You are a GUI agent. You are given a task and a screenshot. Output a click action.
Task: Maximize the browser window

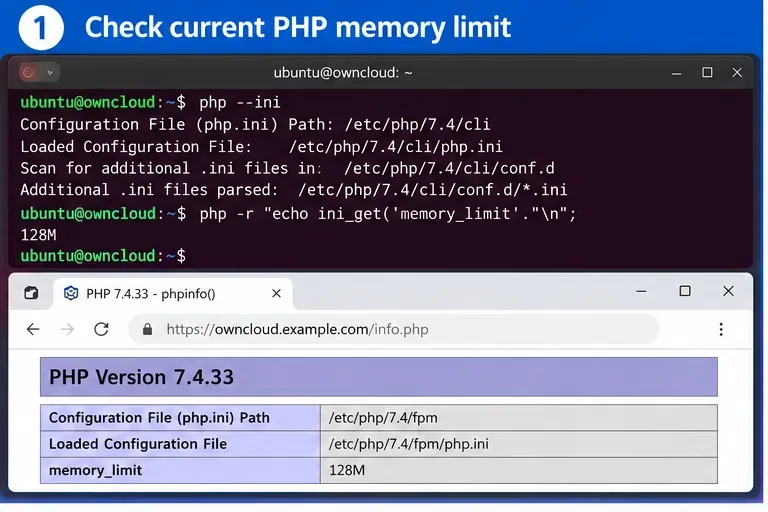pyautogui.click(x=685, y=291)
